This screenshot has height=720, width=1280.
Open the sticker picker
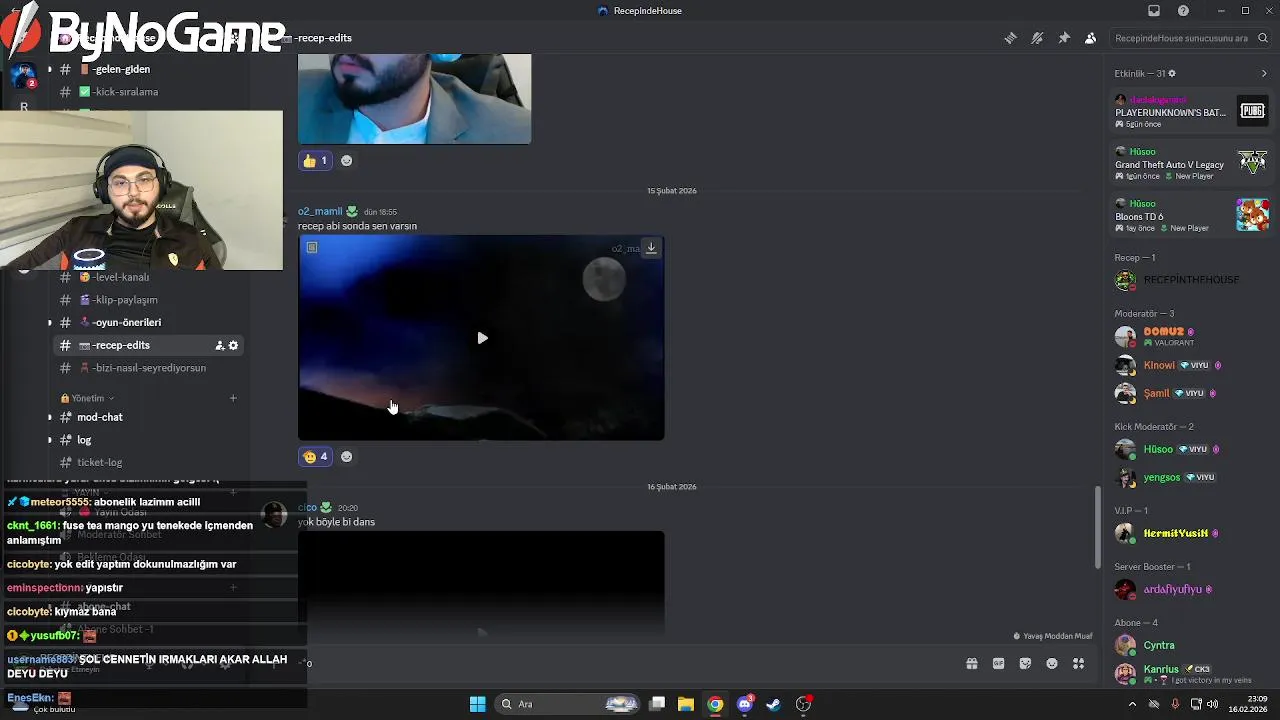[1025, 663]
